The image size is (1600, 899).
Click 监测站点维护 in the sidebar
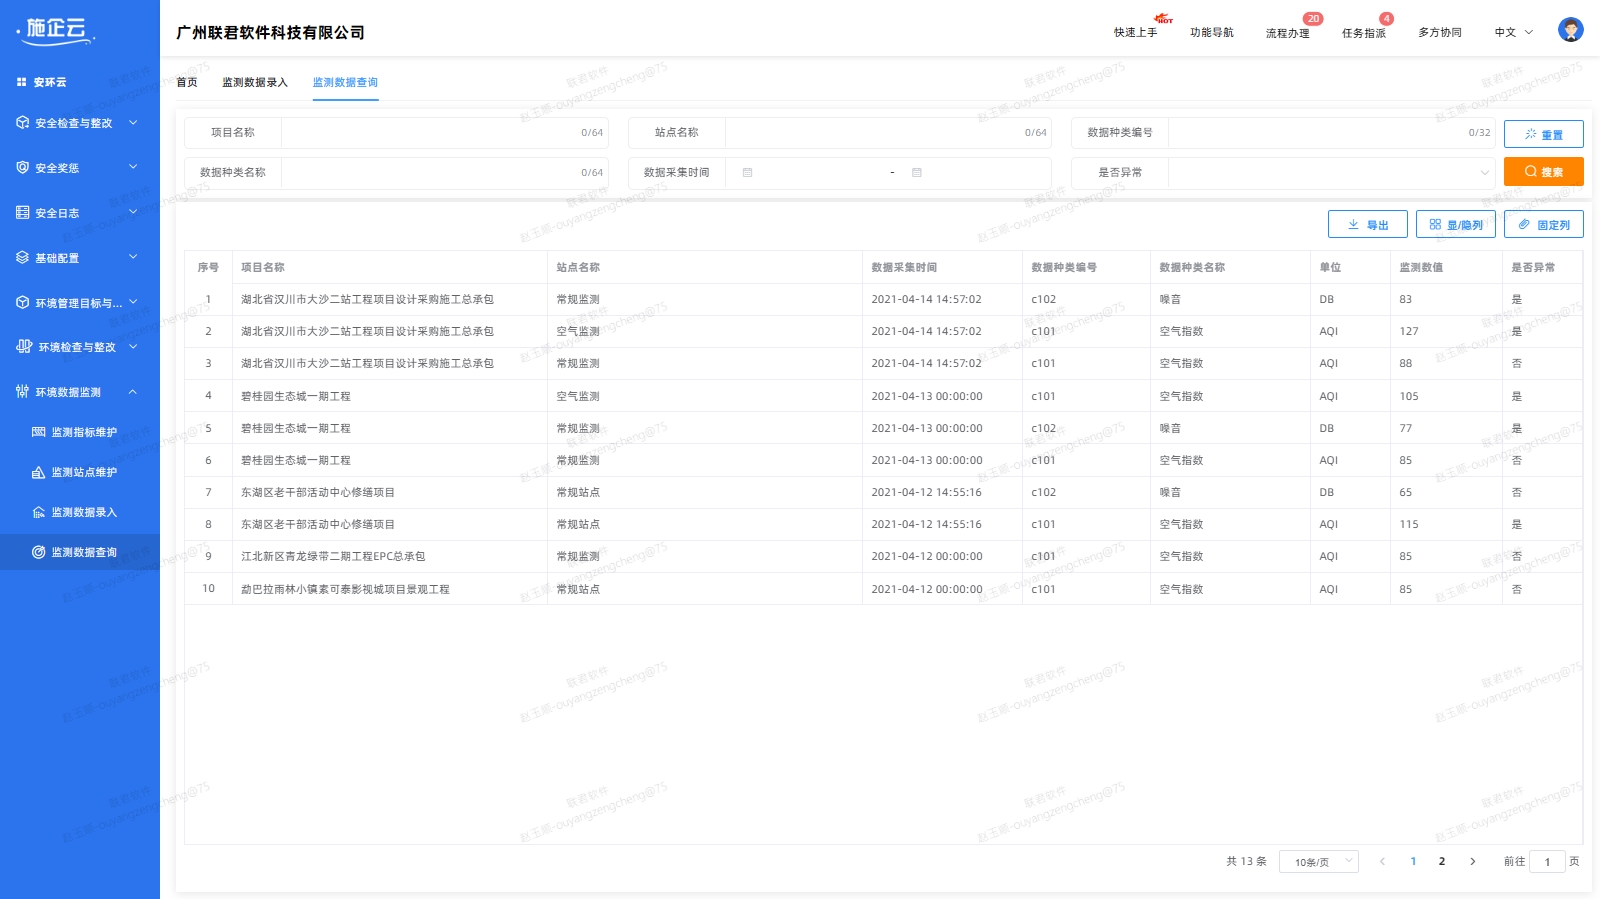point(84,472)
